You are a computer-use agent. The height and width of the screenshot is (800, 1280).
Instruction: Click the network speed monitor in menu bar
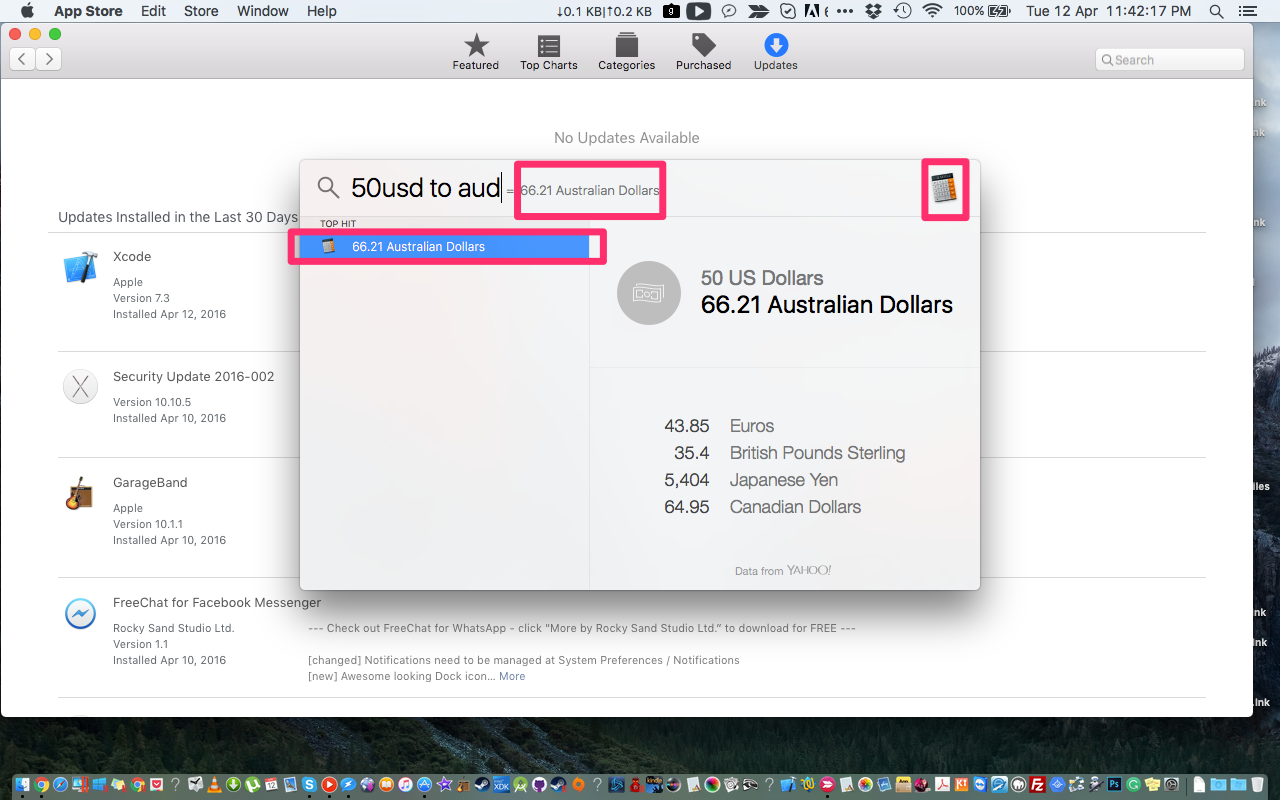604,11
